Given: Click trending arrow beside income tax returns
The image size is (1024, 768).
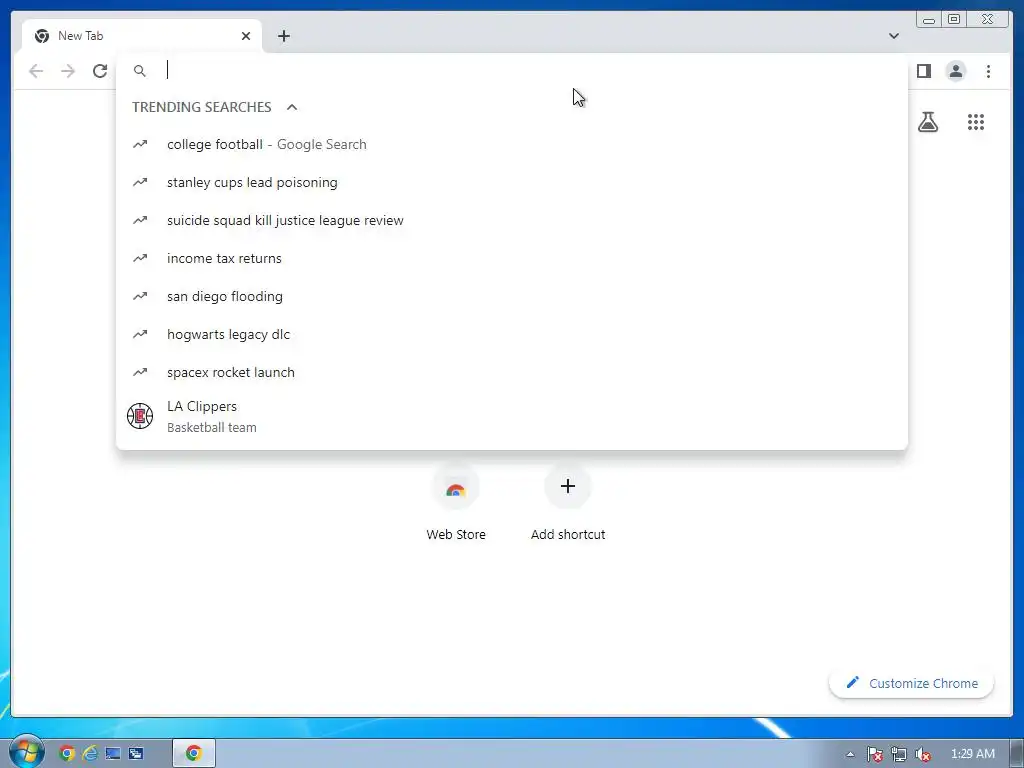Looking at the screenshot, I should click(140, 258).
